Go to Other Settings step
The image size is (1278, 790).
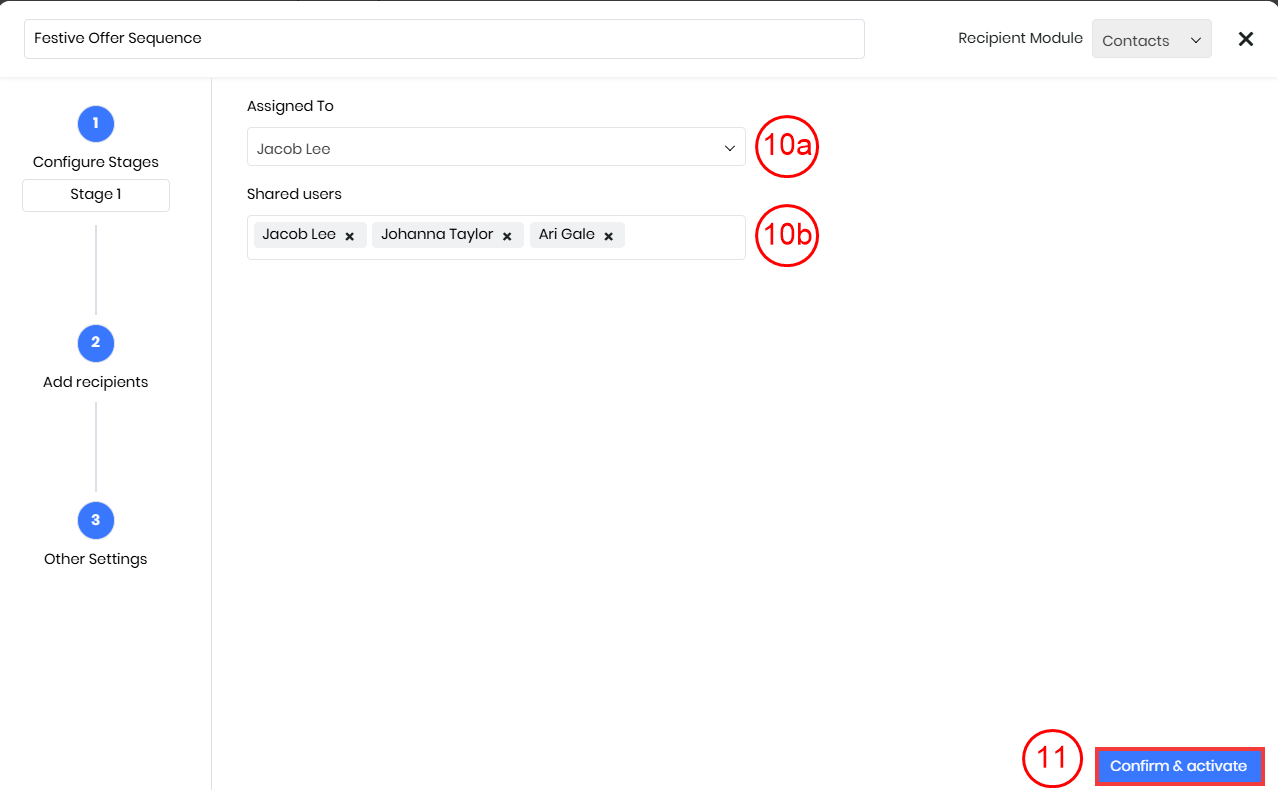point(96,559)
